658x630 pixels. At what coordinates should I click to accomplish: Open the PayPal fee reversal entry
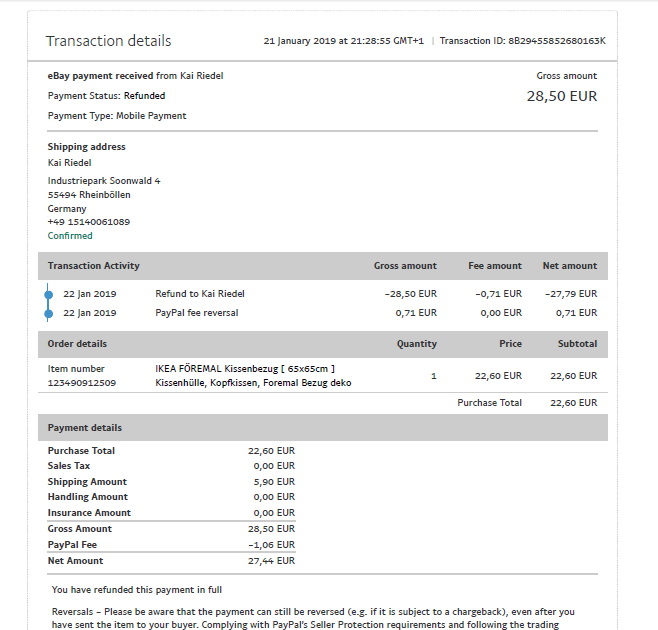(x=197, y=313)
